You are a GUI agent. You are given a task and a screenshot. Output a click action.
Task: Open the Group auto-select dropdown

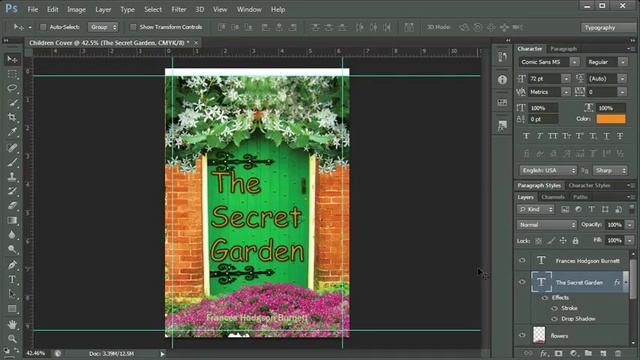coord(103,27)
